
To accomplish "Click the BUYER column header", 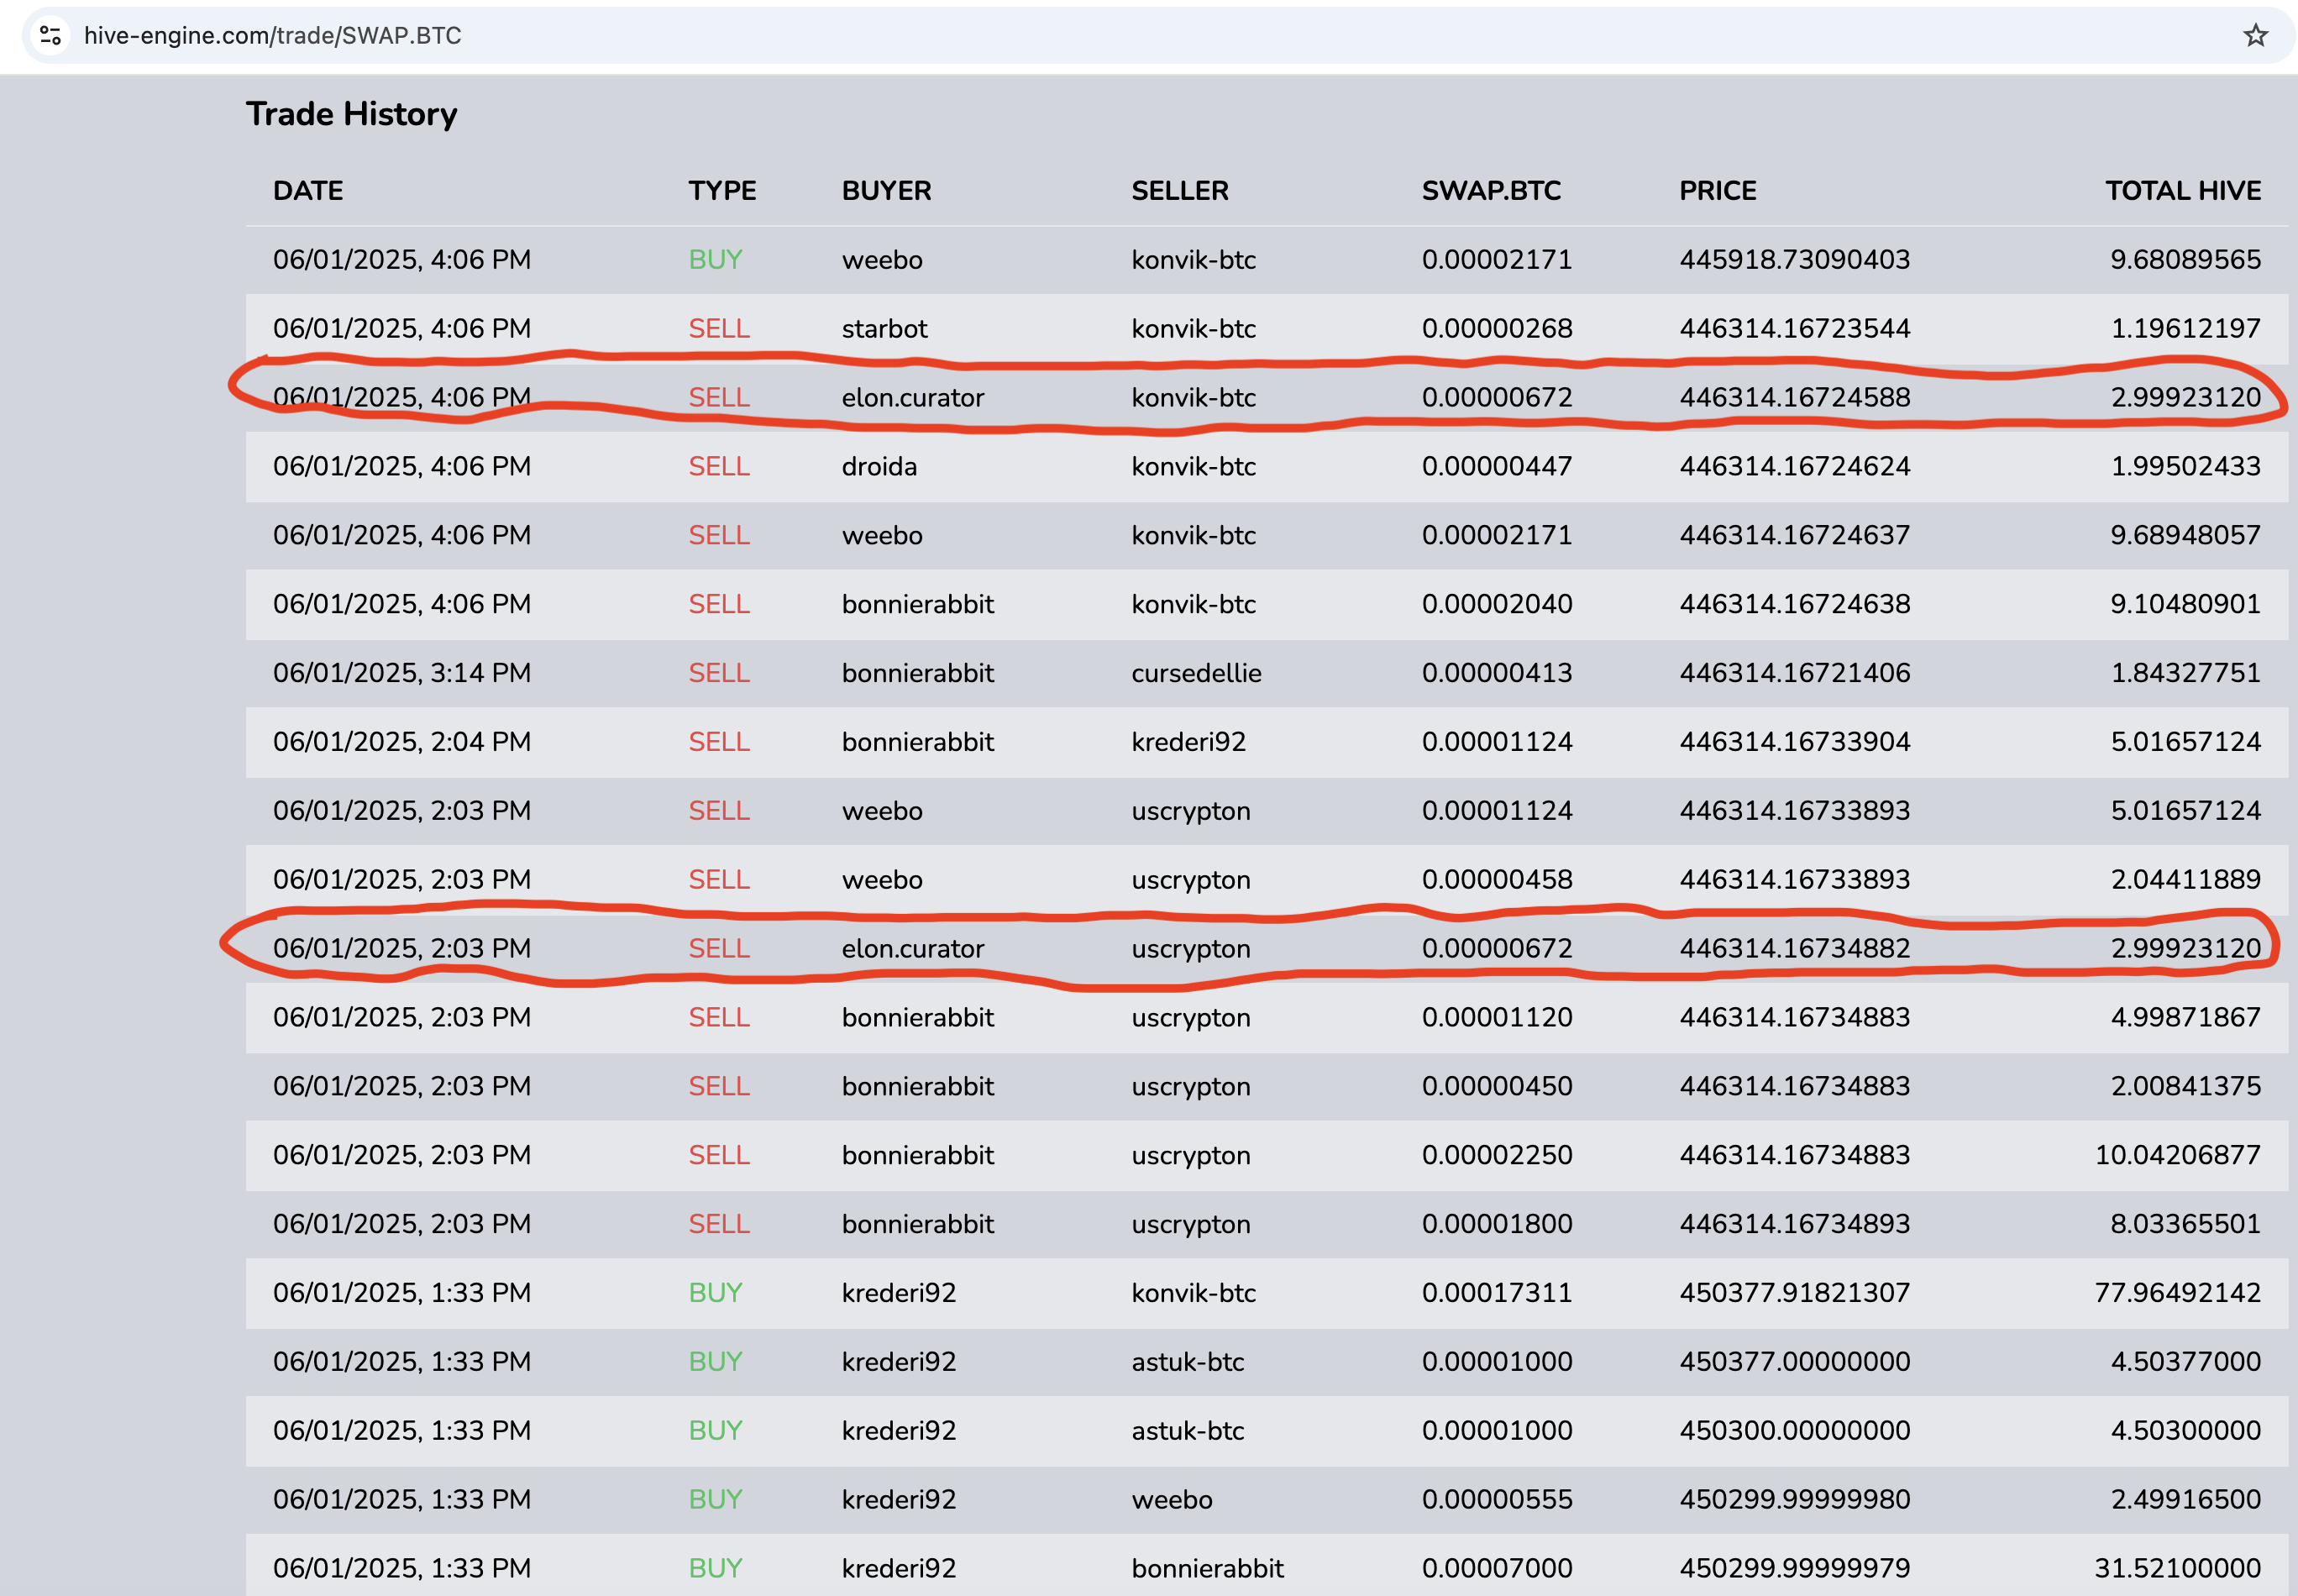I will (x=886, y=191).
